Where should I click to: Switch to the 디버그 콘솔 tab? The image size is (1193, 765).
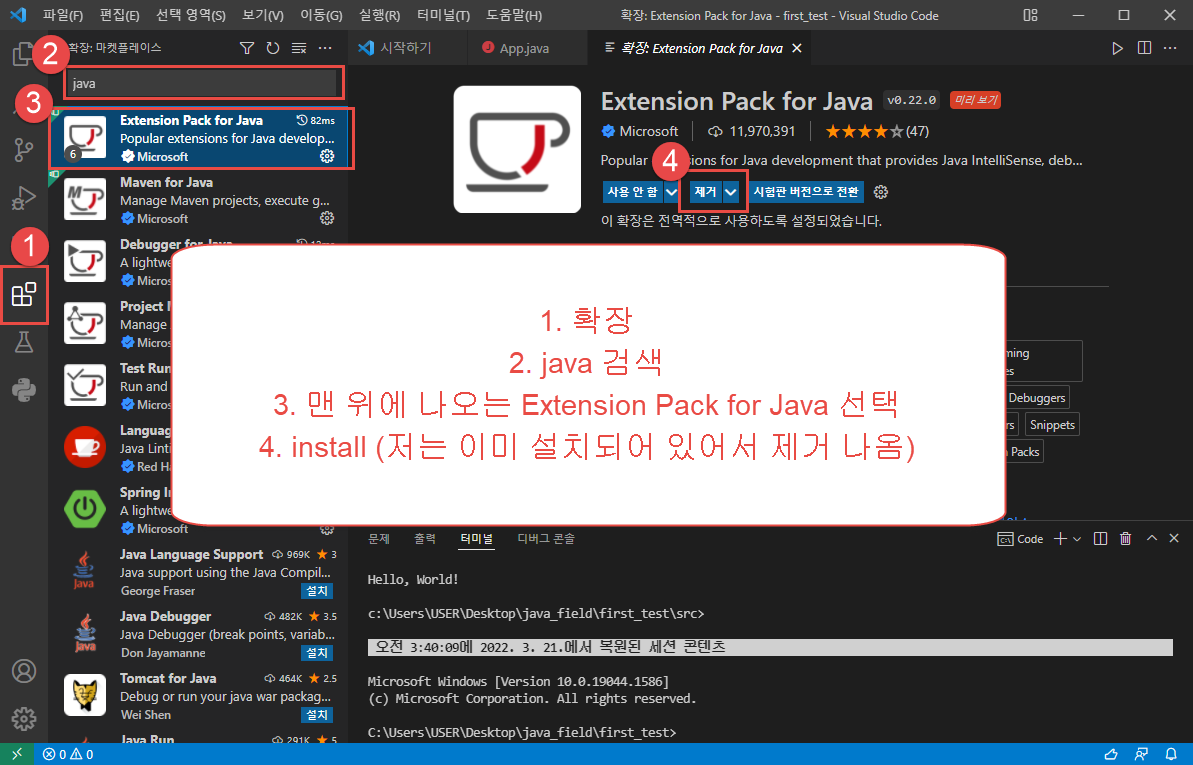(546, 539)
